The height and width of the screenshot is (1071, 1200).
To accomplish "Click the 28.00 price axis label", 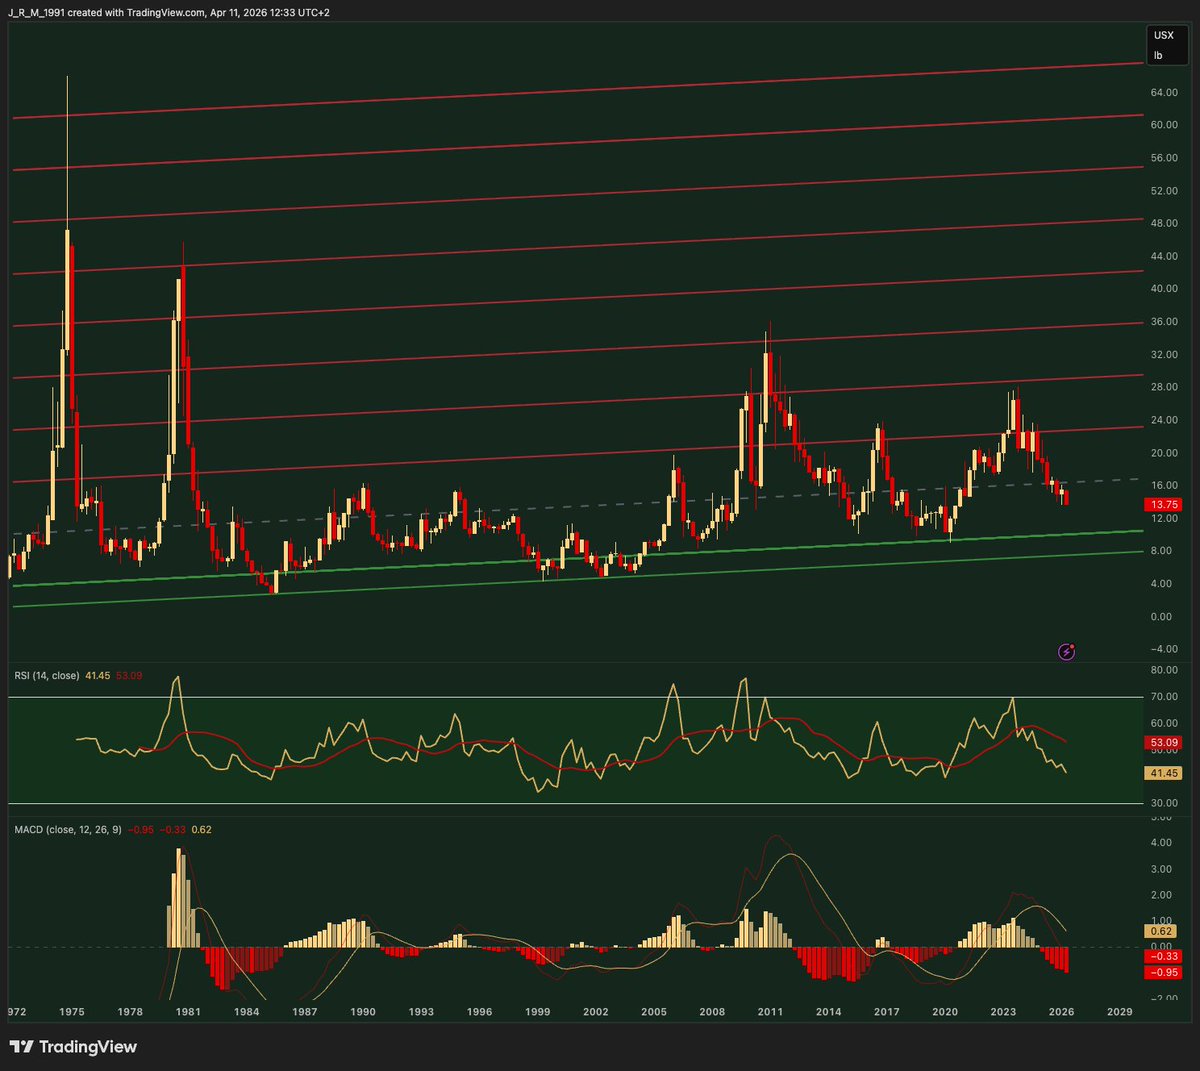I will pos(1164,388).
